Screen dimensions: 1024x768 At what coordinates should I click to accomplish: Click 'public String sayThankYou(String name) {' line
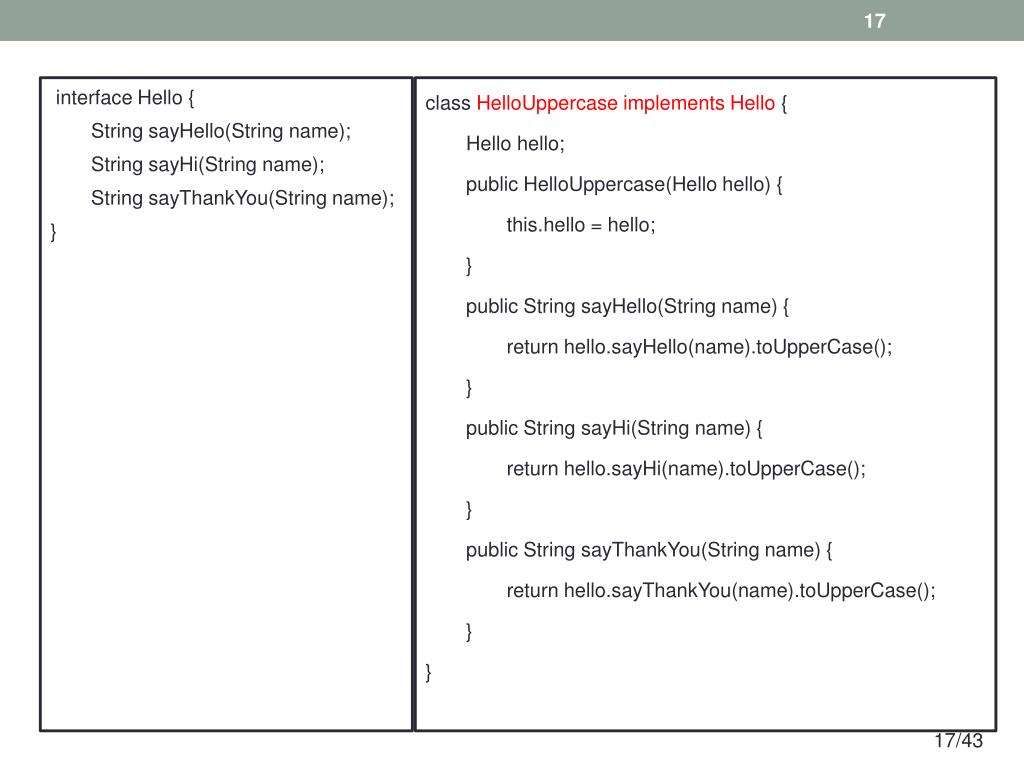pos(649,551)
